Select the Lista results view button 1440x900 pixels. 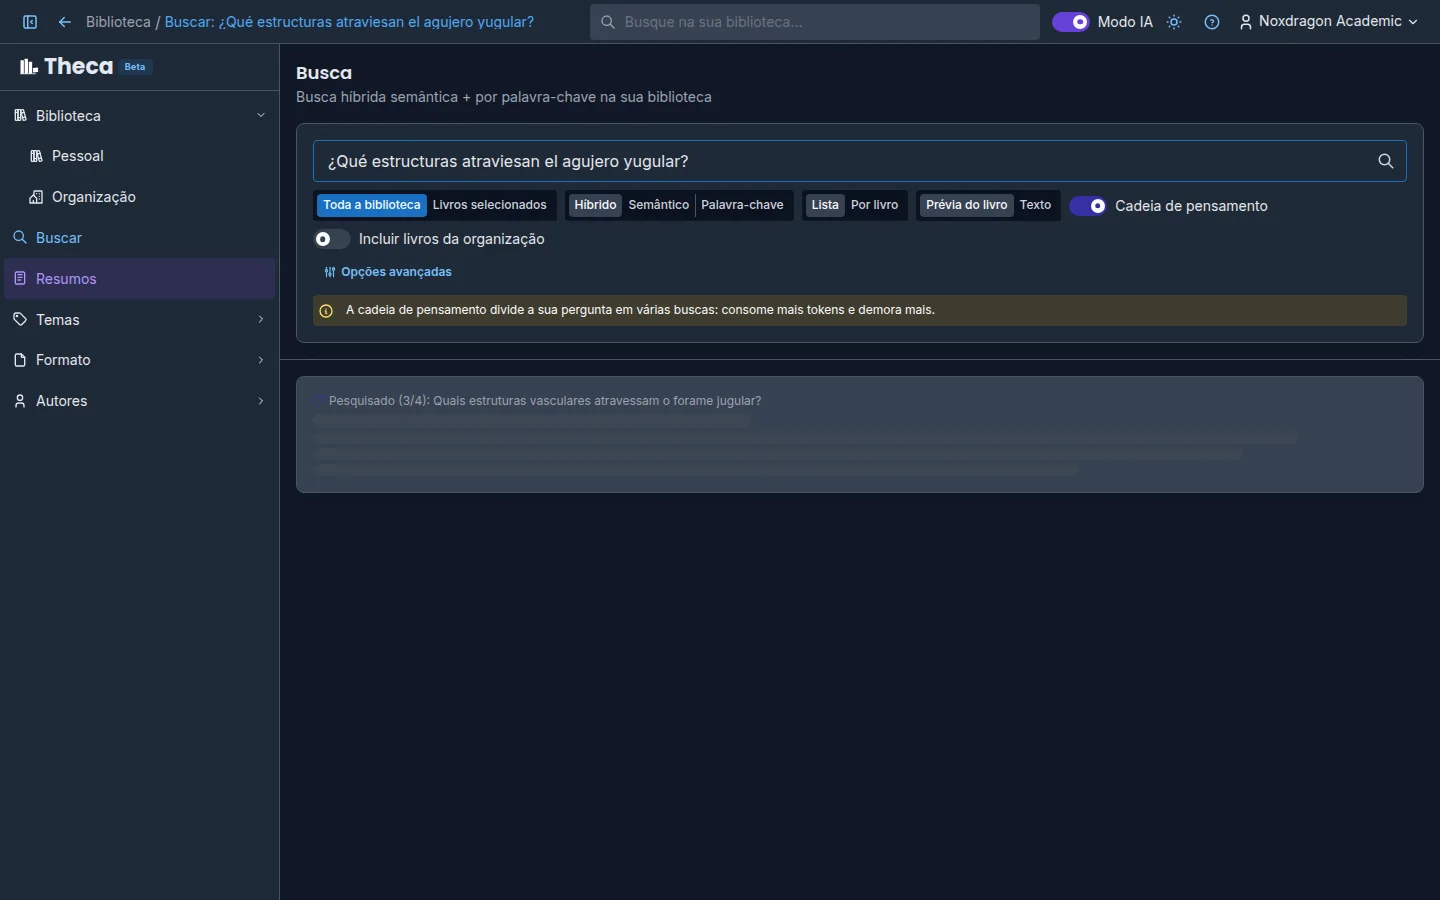pos(825,205)
